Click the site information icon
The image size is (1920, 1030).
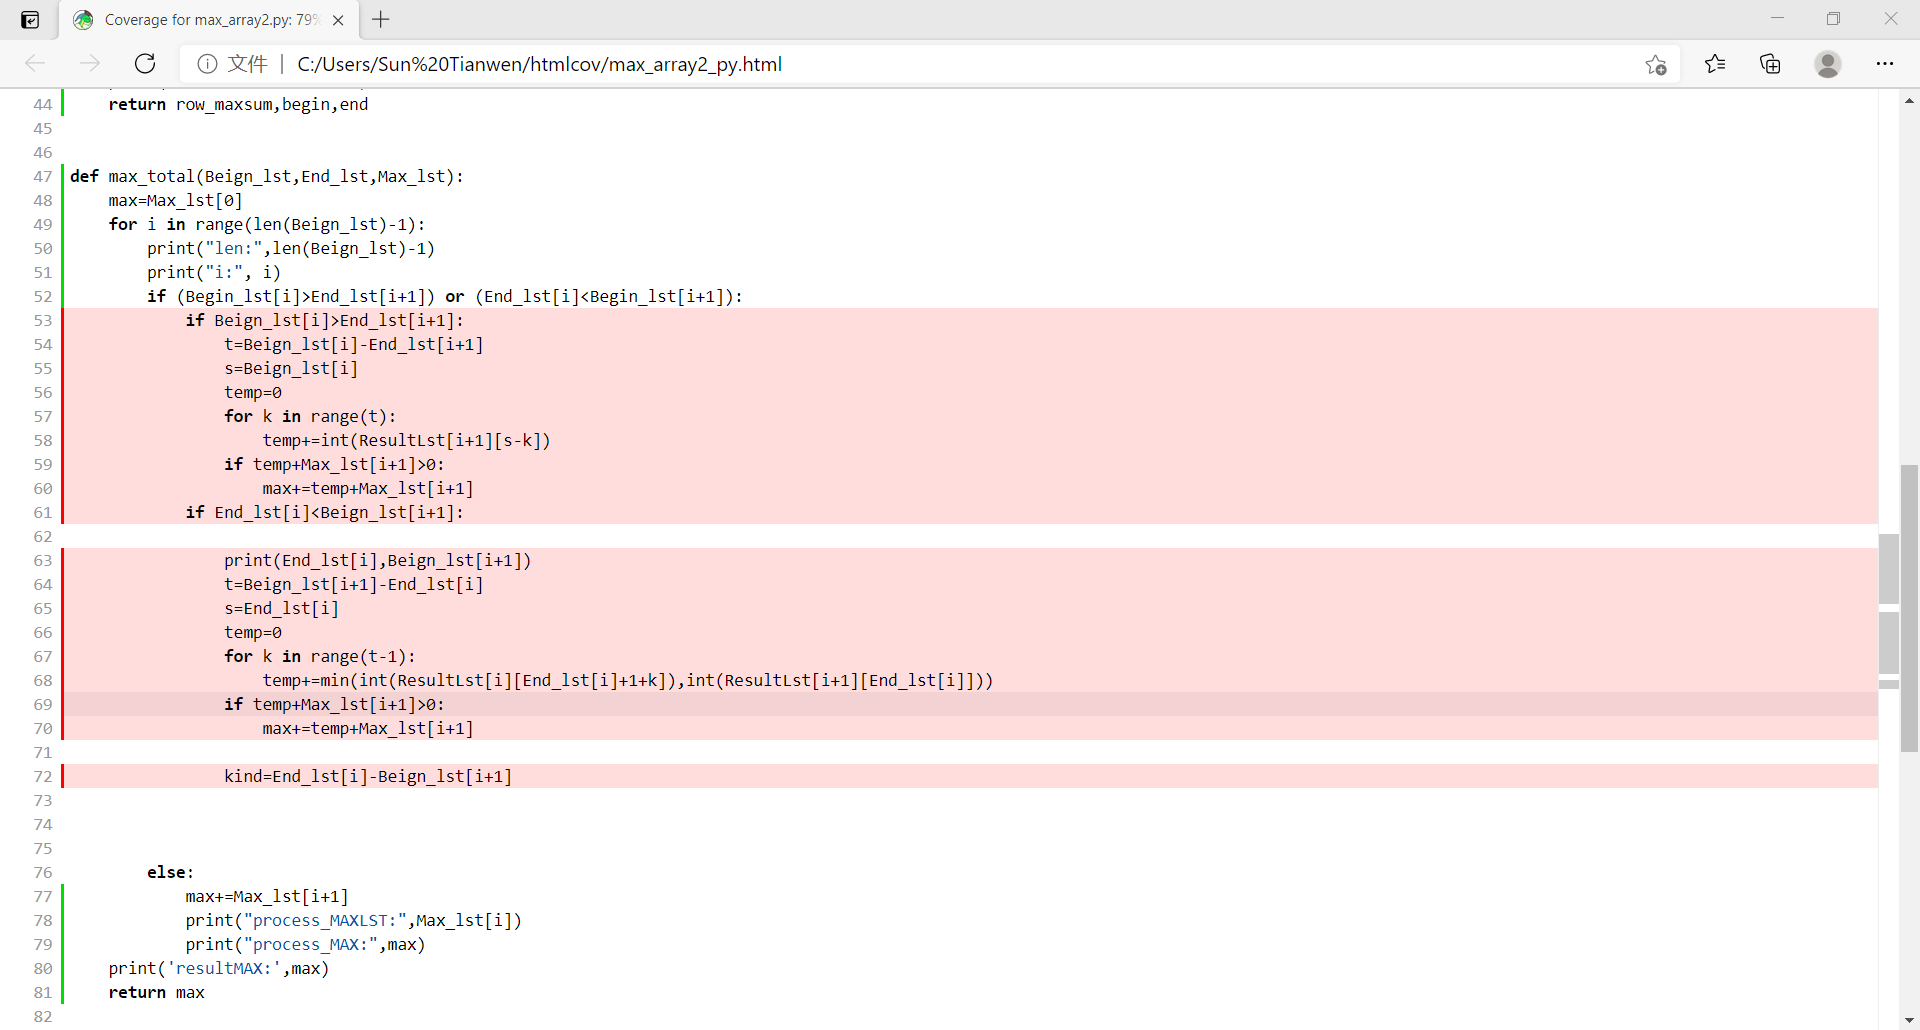[207, 64]
